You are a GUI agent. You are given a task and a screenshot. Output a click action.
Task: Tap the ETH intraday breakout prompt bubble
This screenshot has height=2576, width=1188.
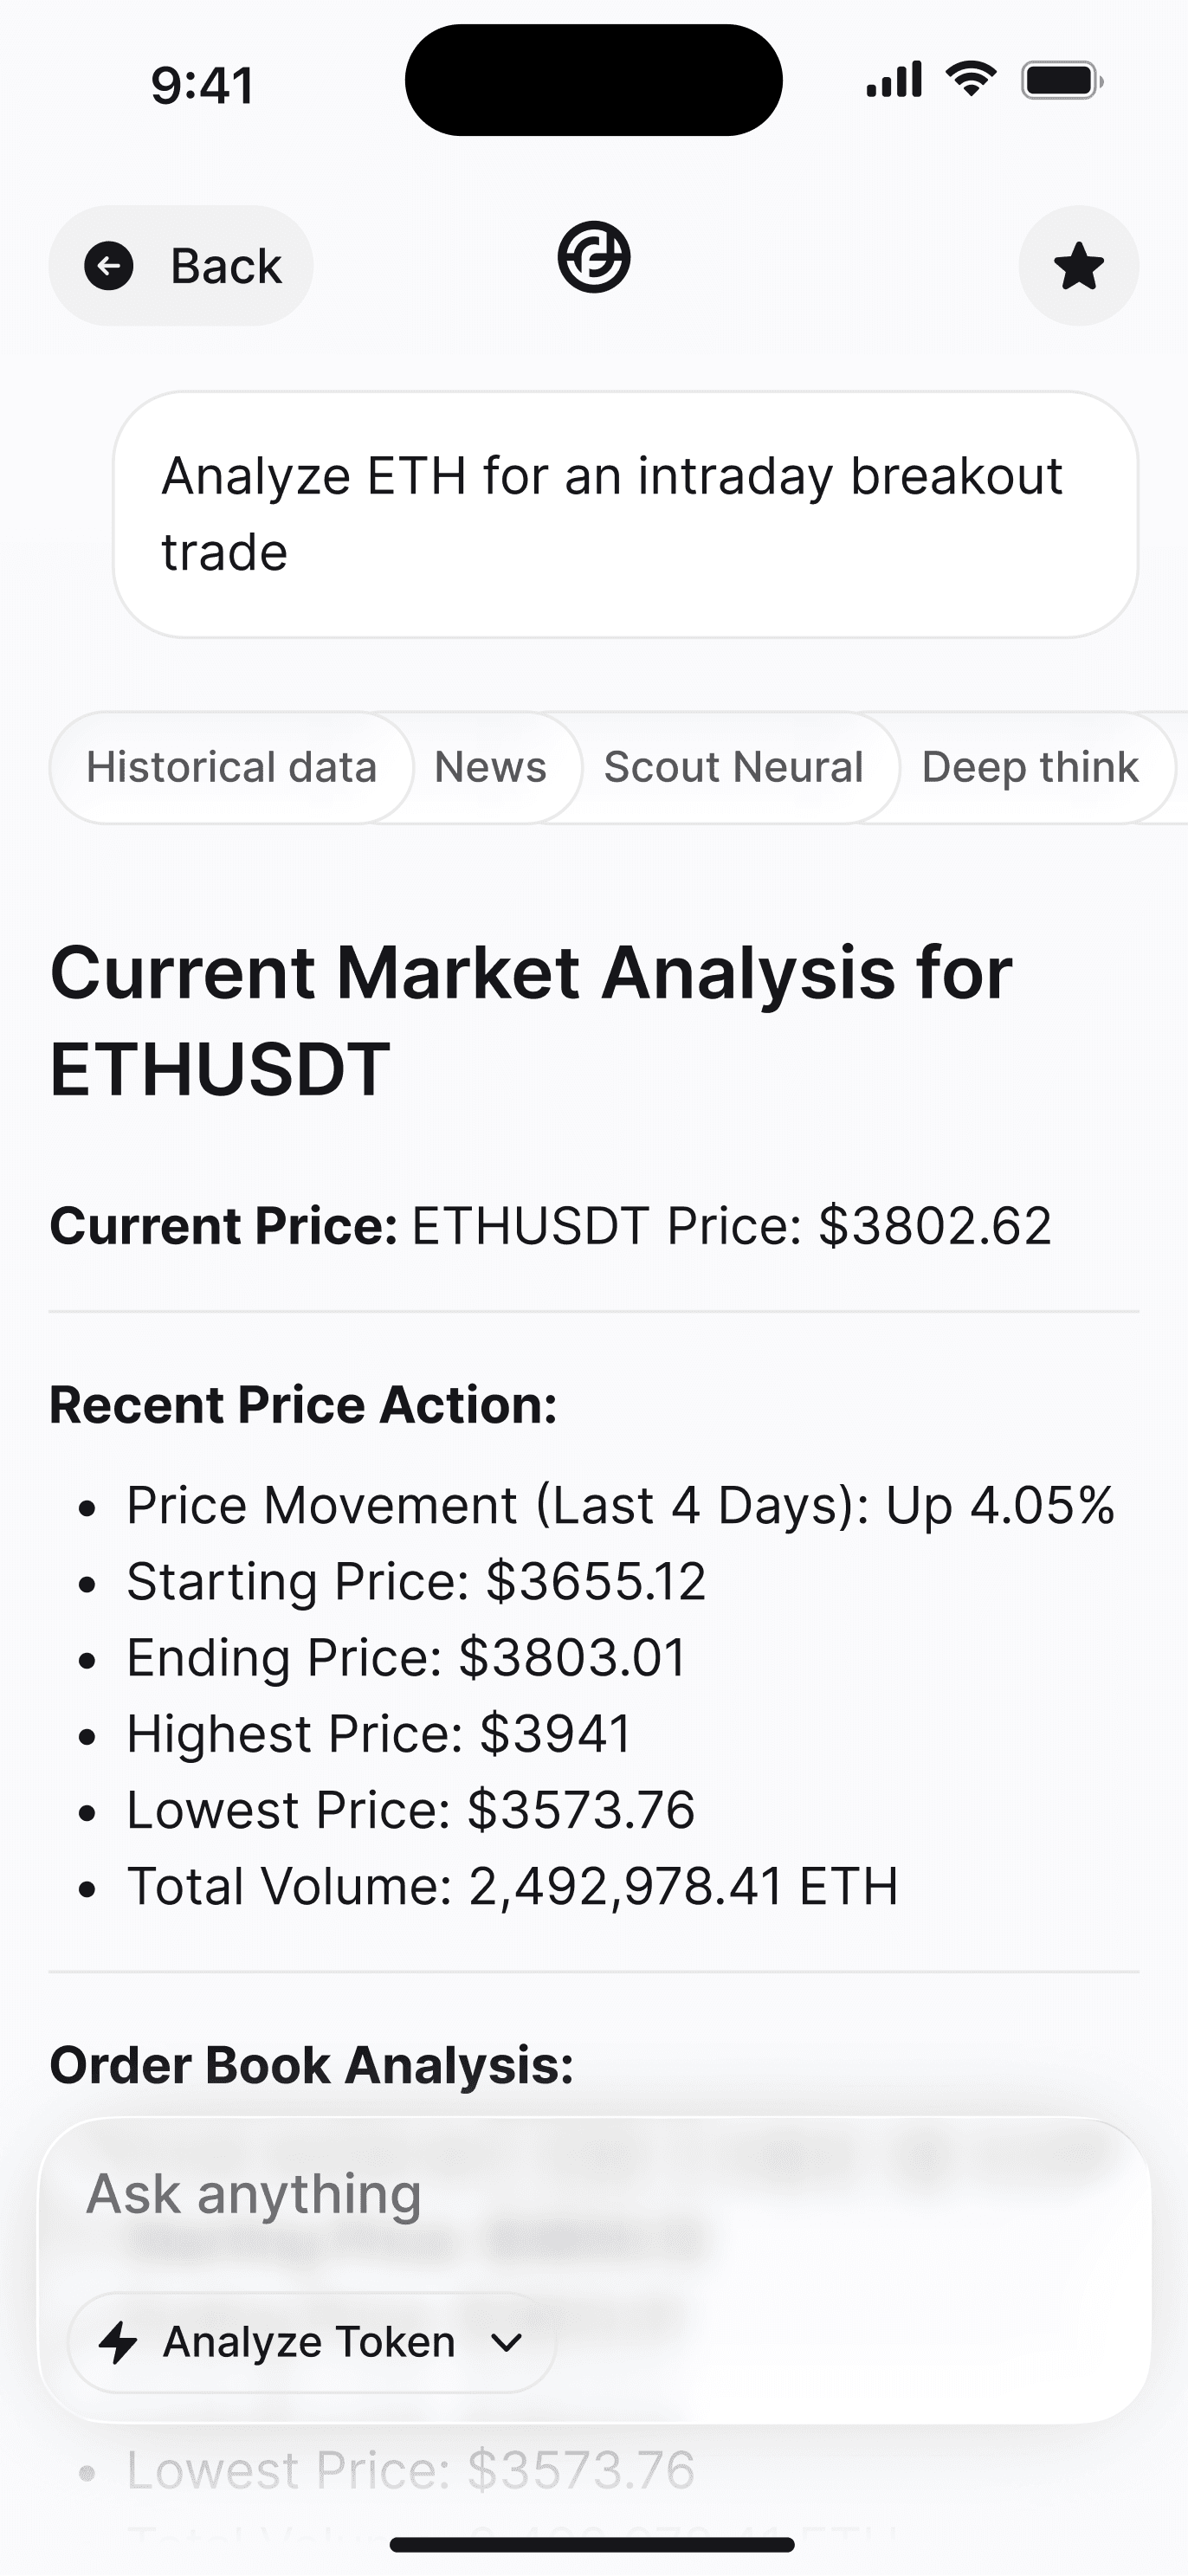pyautogui.click(x=625, y=514)
